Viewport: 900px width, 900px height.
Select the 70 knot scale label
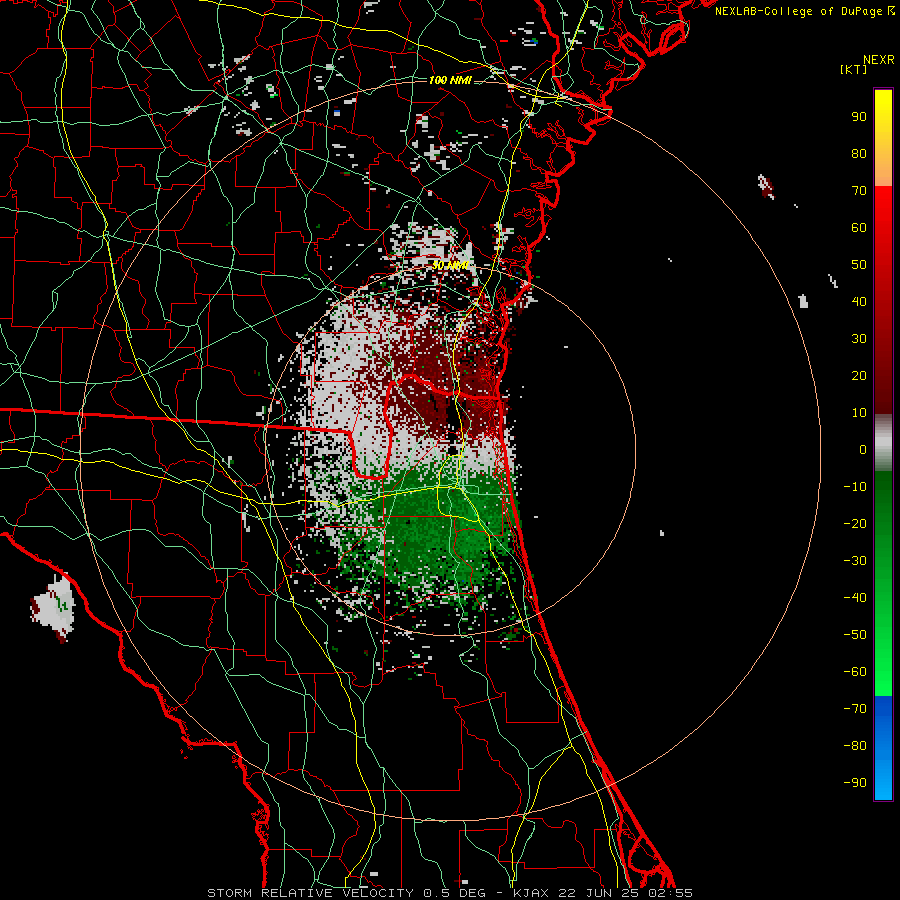click(859, 191)
